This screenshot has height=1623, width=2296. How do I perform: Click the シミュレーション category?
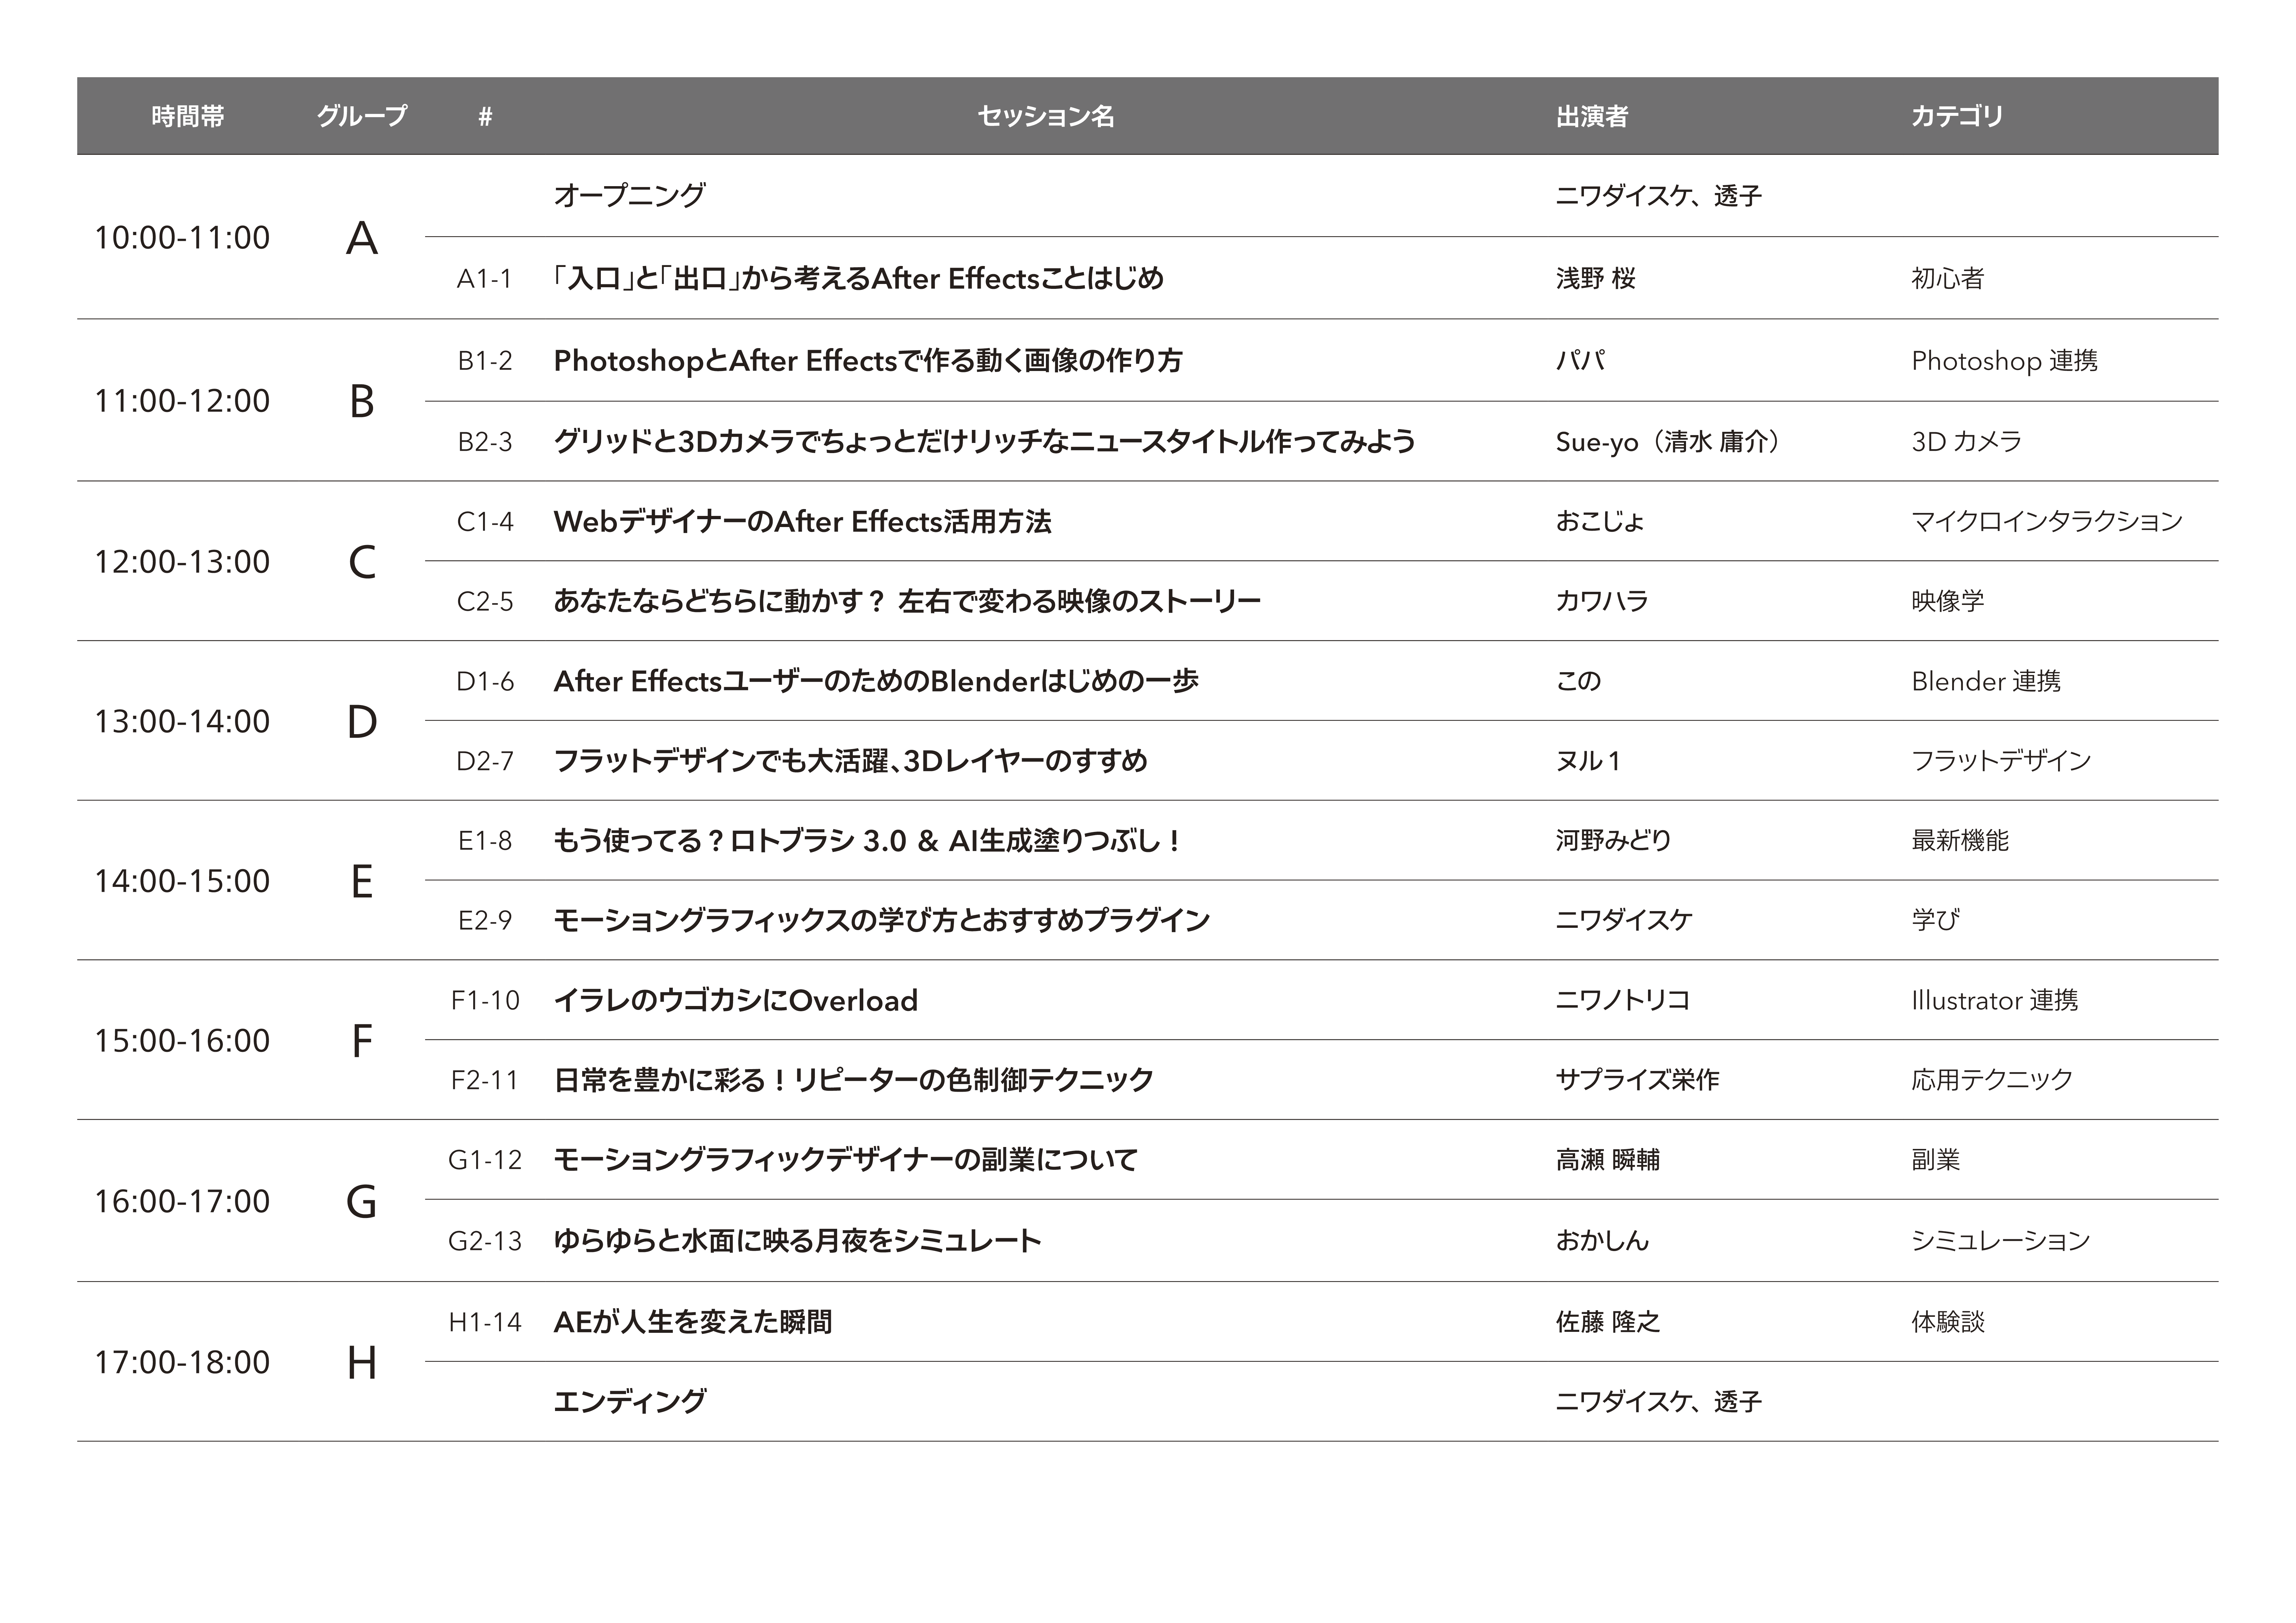2001,1241
